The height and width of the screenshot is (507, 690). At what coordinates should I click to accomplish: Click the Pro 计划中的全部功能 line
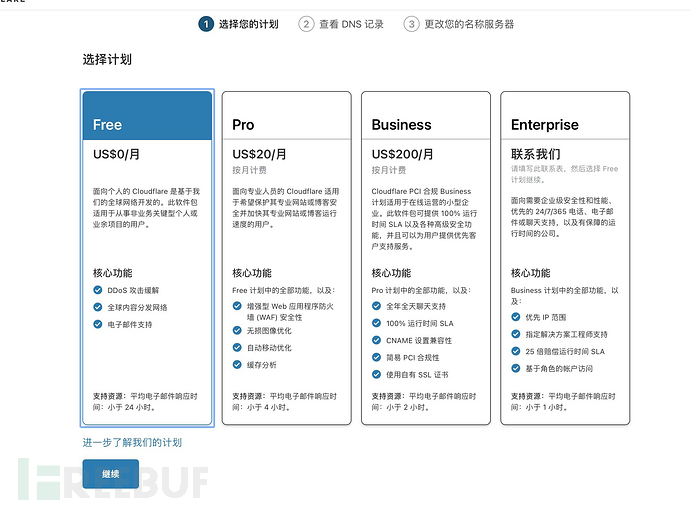pos(422,290)
